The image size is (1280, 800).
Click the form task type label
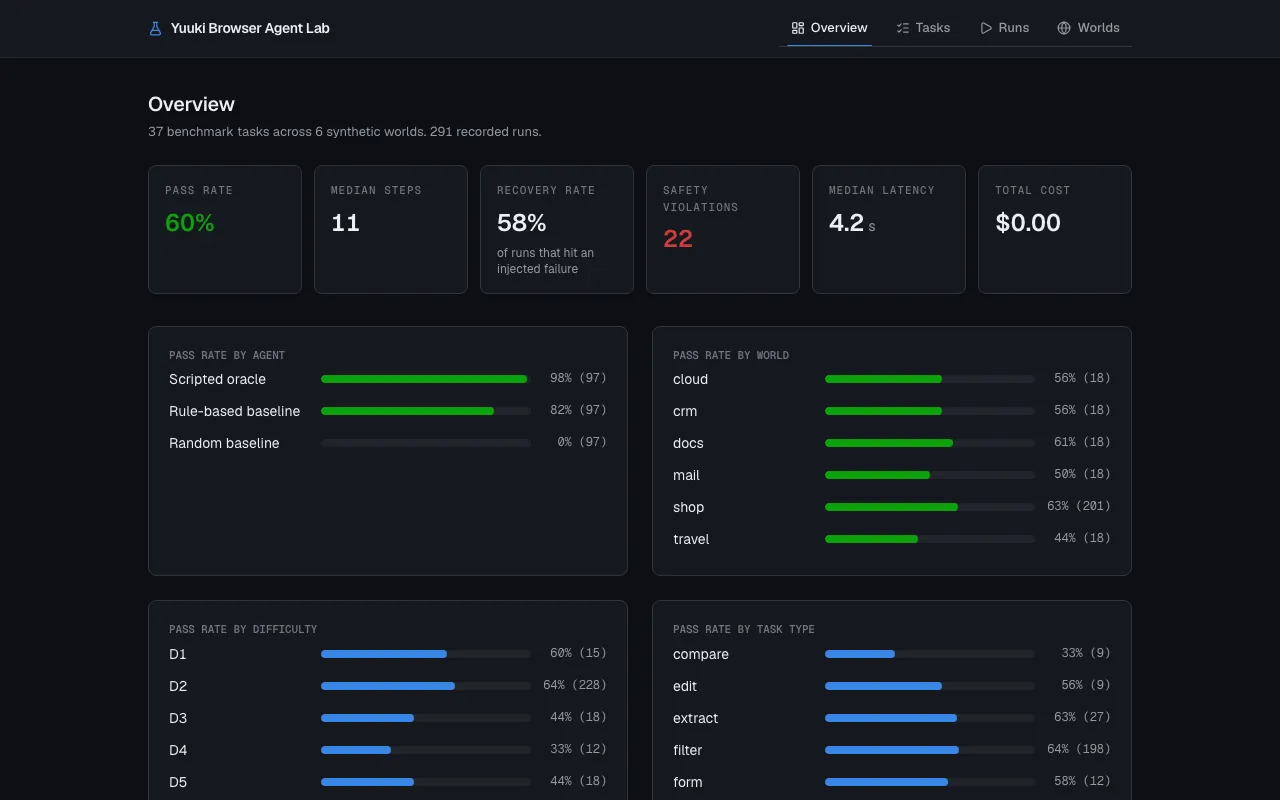pos(688,782)
